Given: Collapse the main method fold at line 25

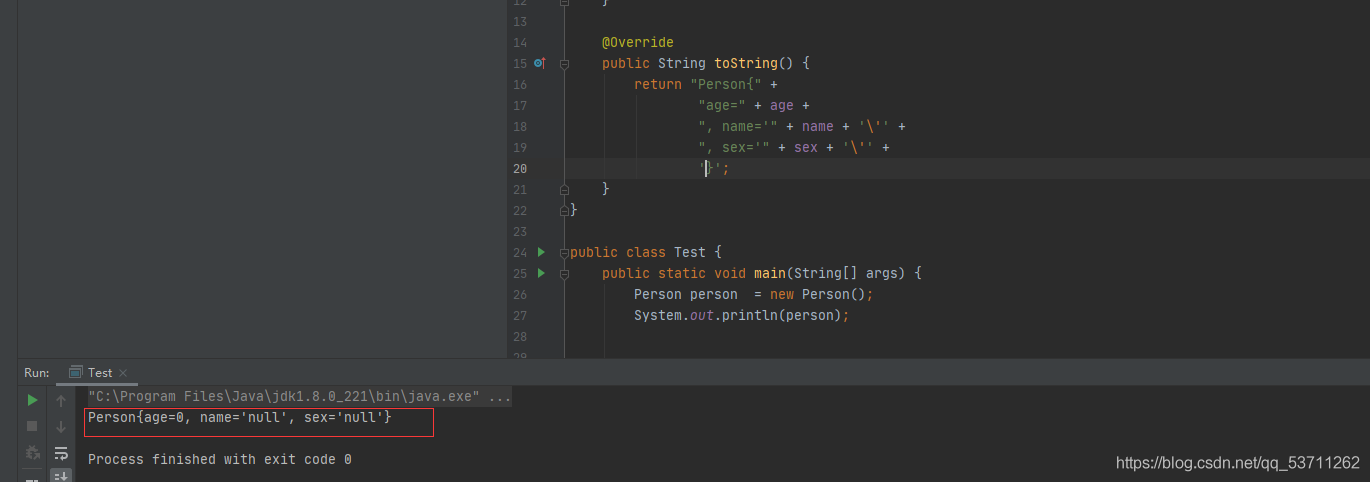Looking at the screenshot, I should 564,273.
